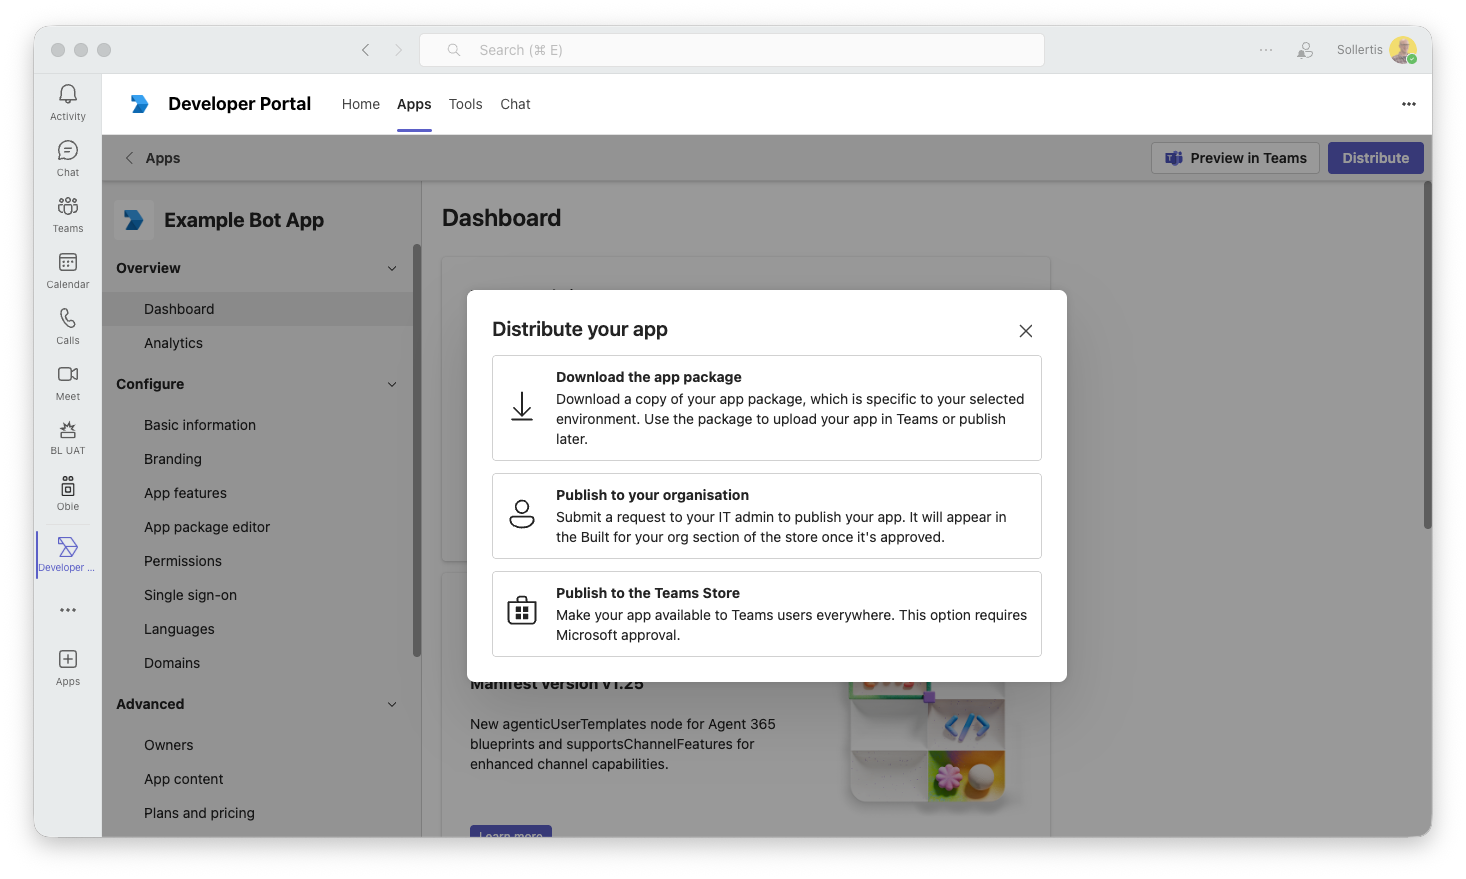
Task: Select Dashboard in the sidebar
Action: (258, 309)
